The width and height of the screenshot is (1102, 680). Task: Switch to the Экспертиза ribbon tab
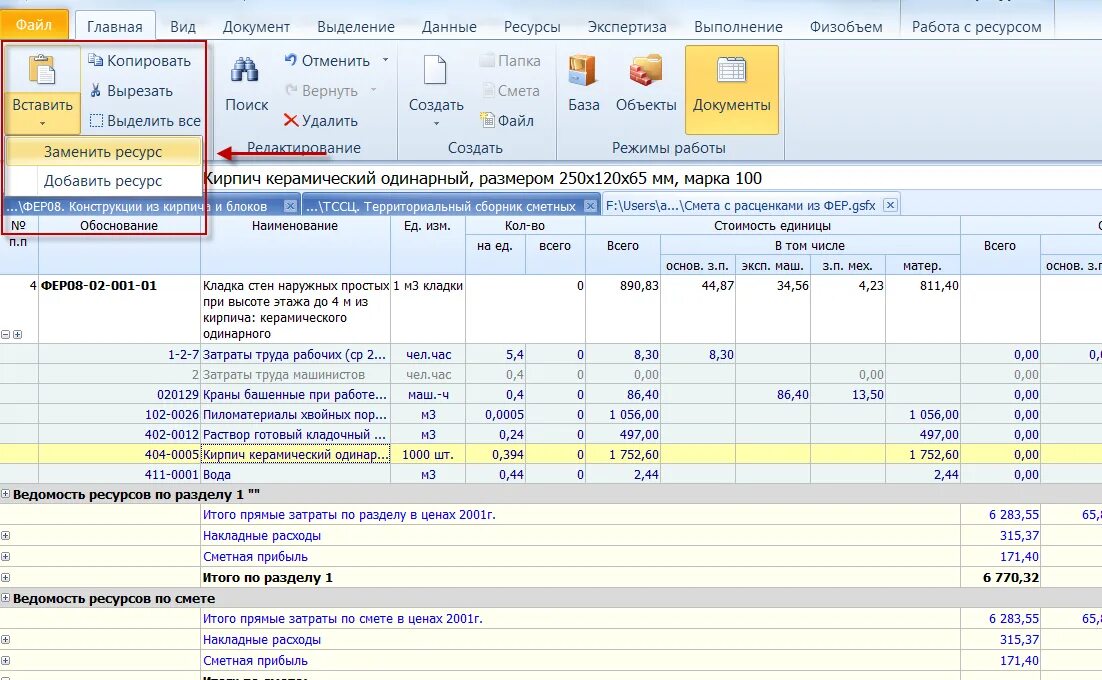627,27
